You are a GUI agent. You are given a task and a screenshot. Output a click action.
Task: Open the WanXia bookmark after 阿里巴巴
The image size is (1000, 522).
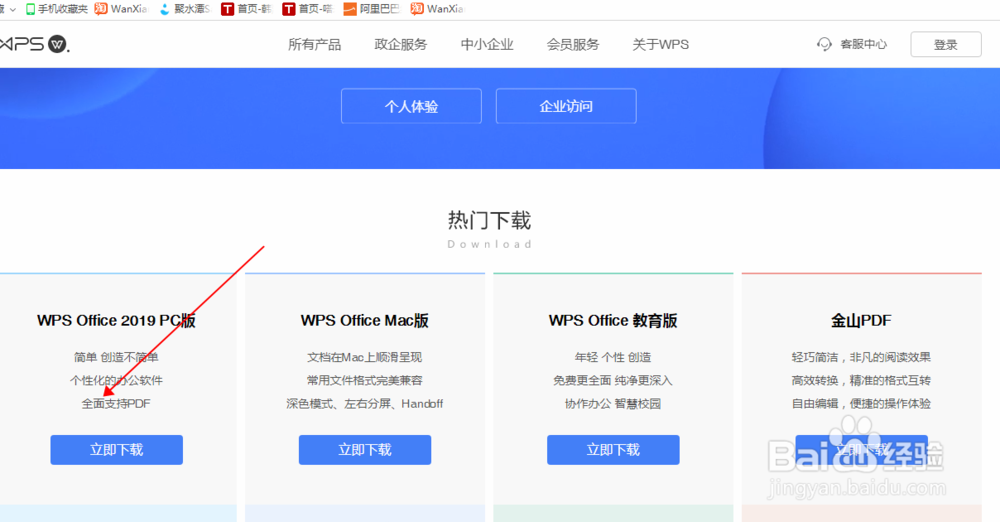[438, 9]
